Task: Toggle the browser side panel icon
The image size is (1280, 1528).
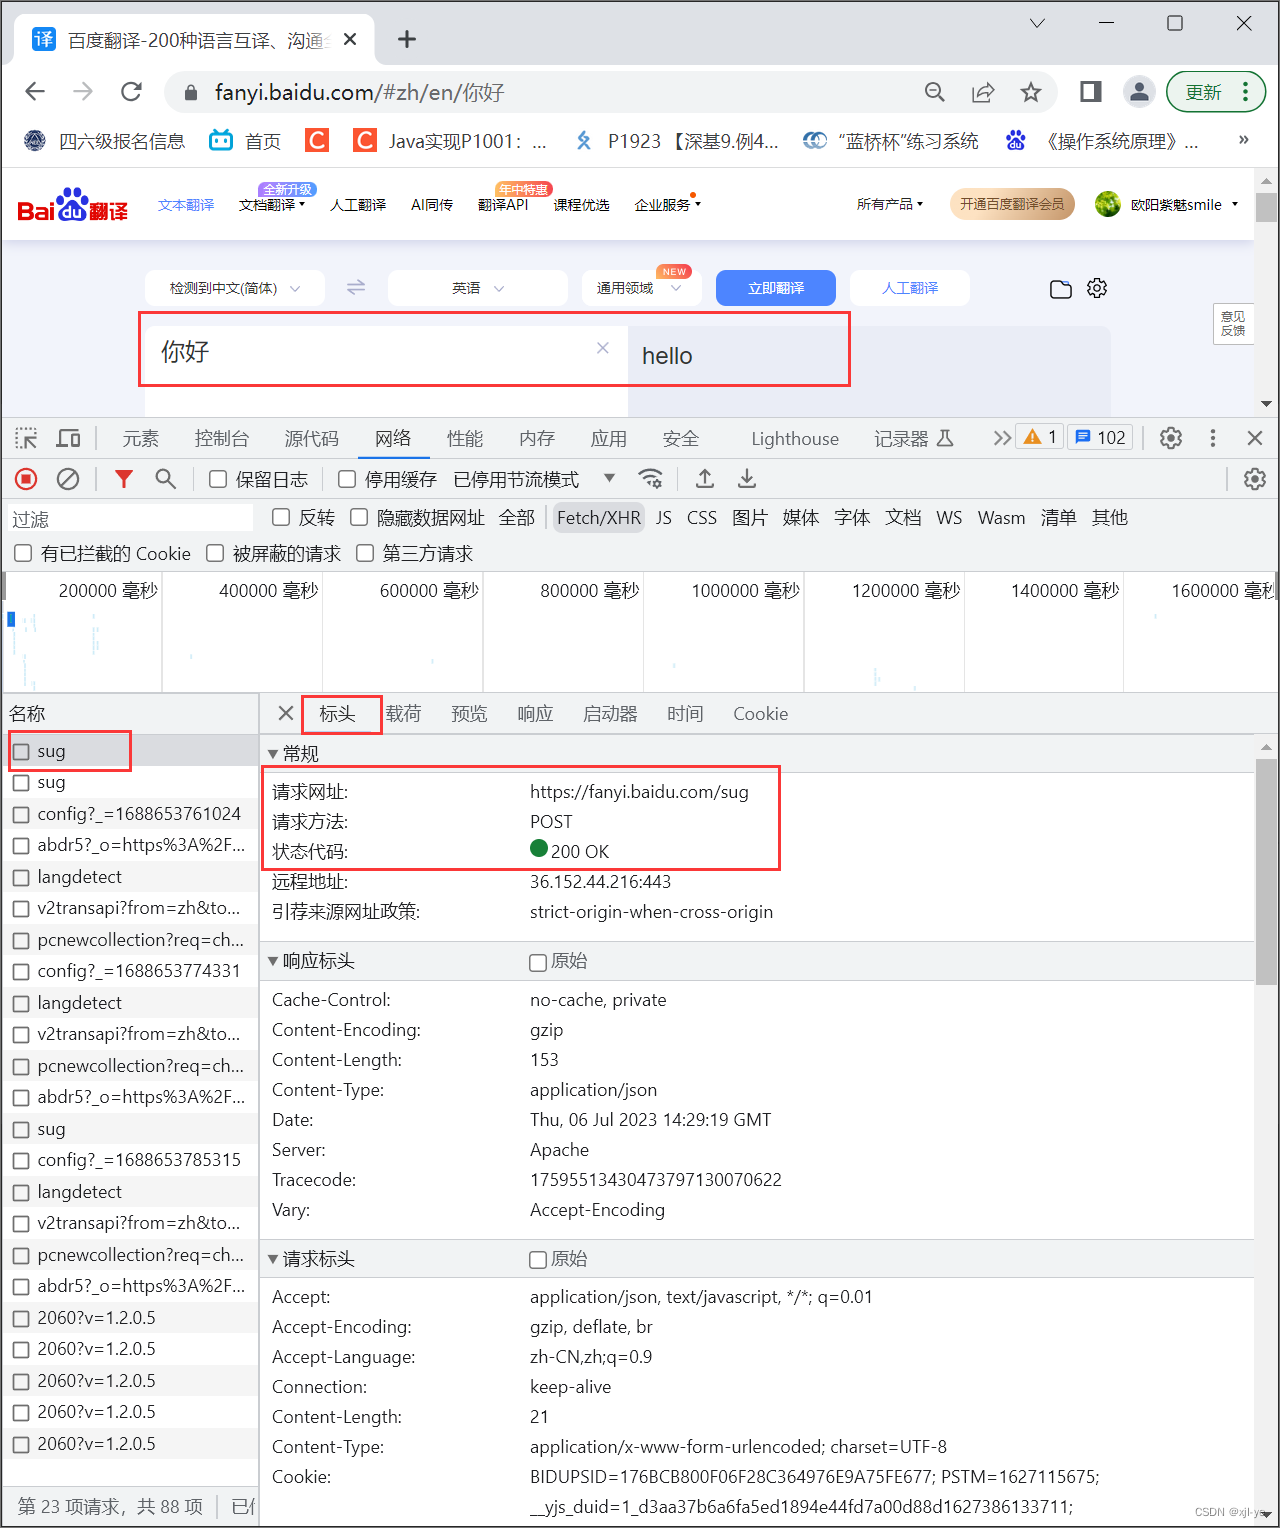Action: pyautogui.click(x=1091, y=92)
